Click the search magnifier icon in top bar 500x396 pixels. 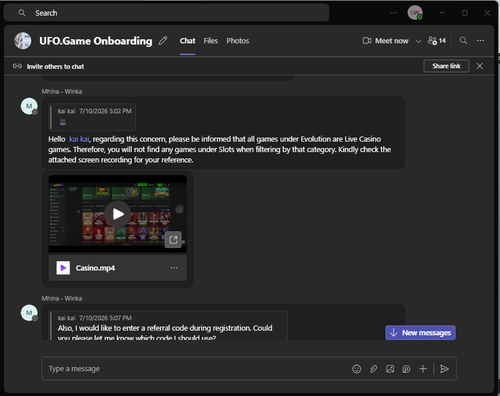[x=22, y=13]
